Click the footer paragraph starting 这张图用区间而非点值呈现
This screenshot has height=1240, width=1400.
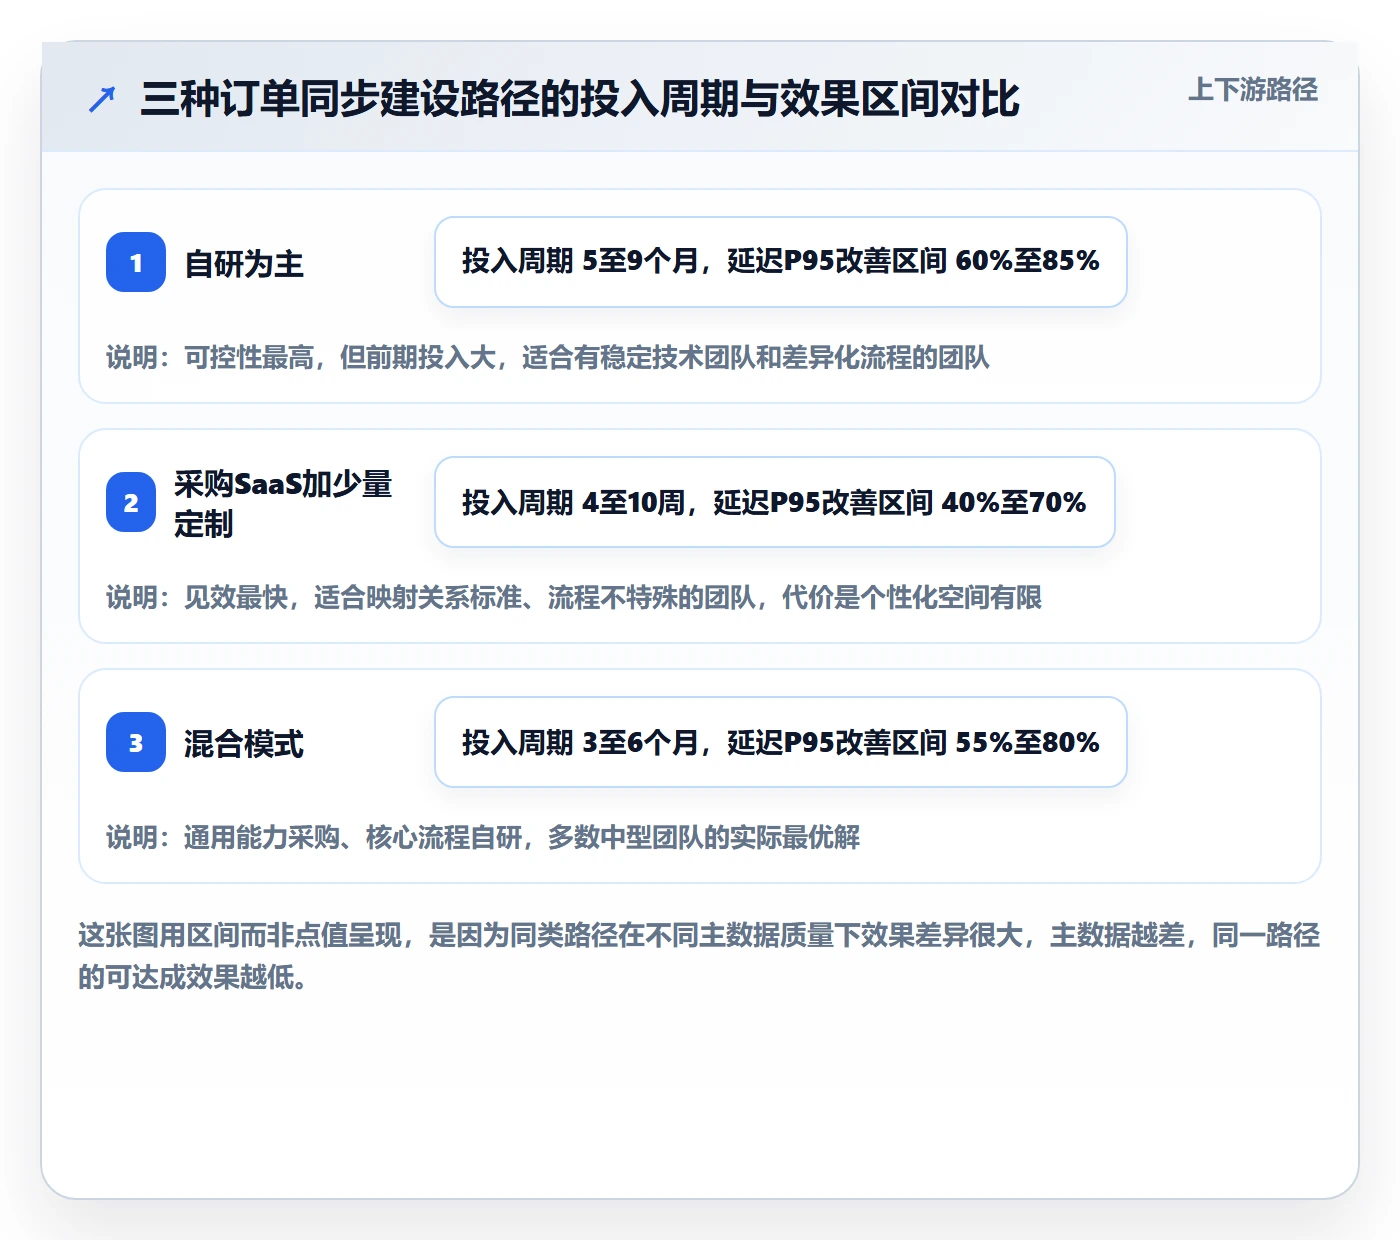click(x=699, y=956)
